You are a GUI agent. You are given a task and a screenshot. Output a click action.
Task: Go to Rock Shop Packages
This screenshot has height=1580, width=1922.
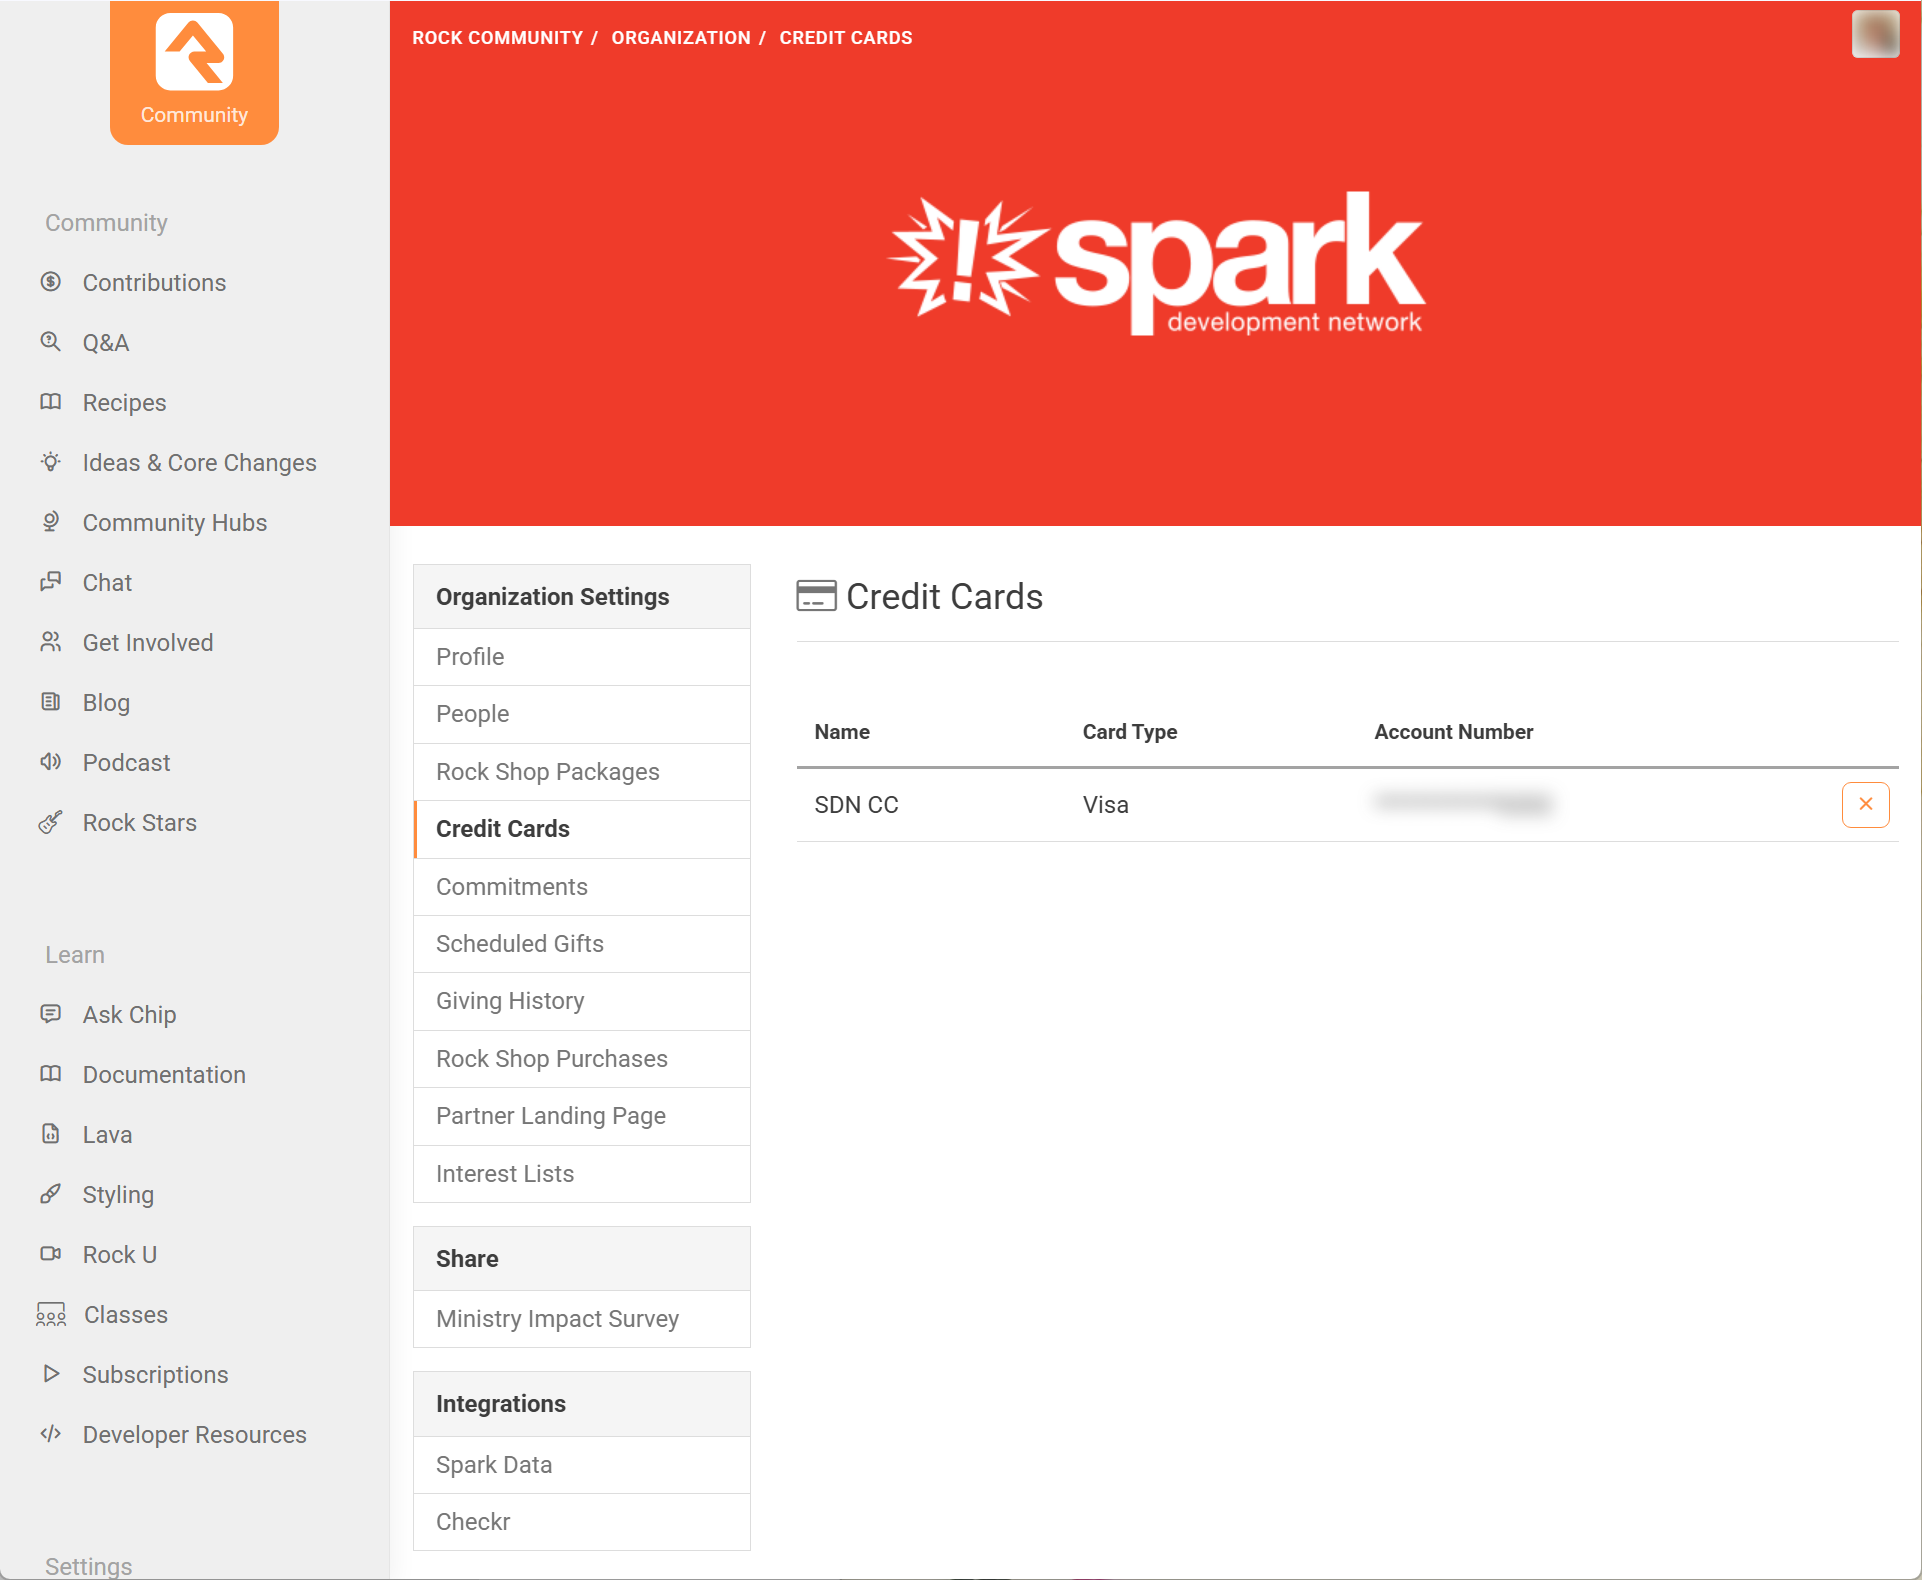click(x=582, y=772)
